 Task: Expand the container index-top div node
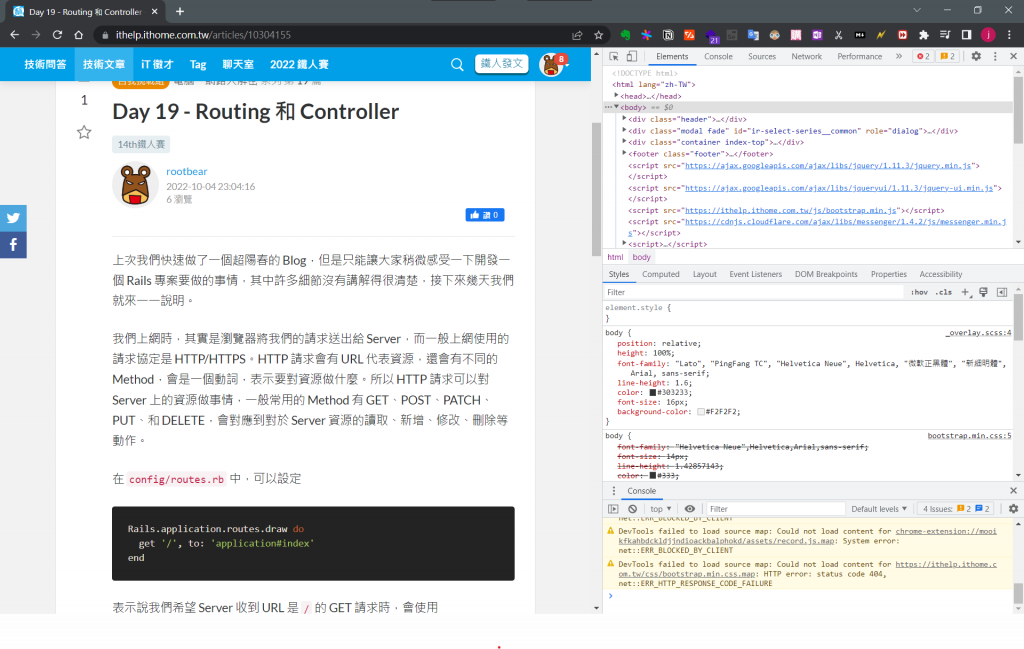pos(624,142)
